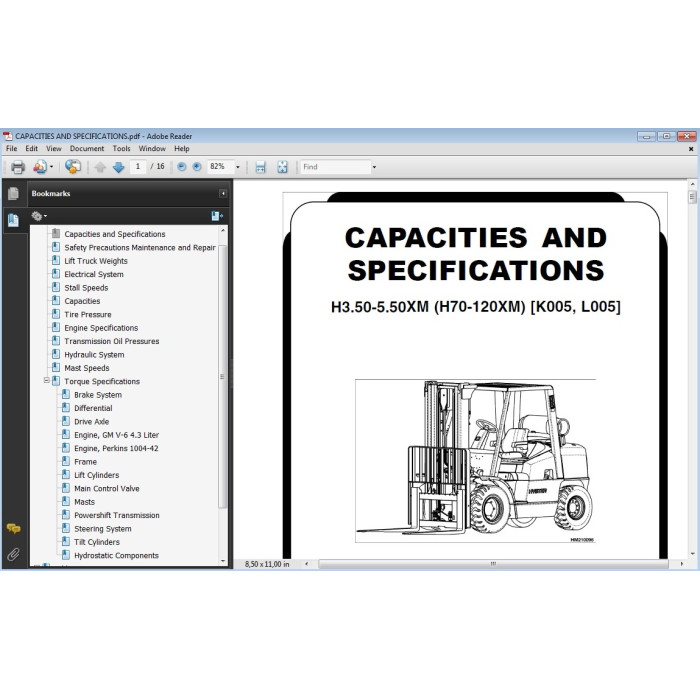This screenshot has height=700, width=700.
Task: Open Transmission Oil Pressures bookmark
Action: click(x=112, y=341)
